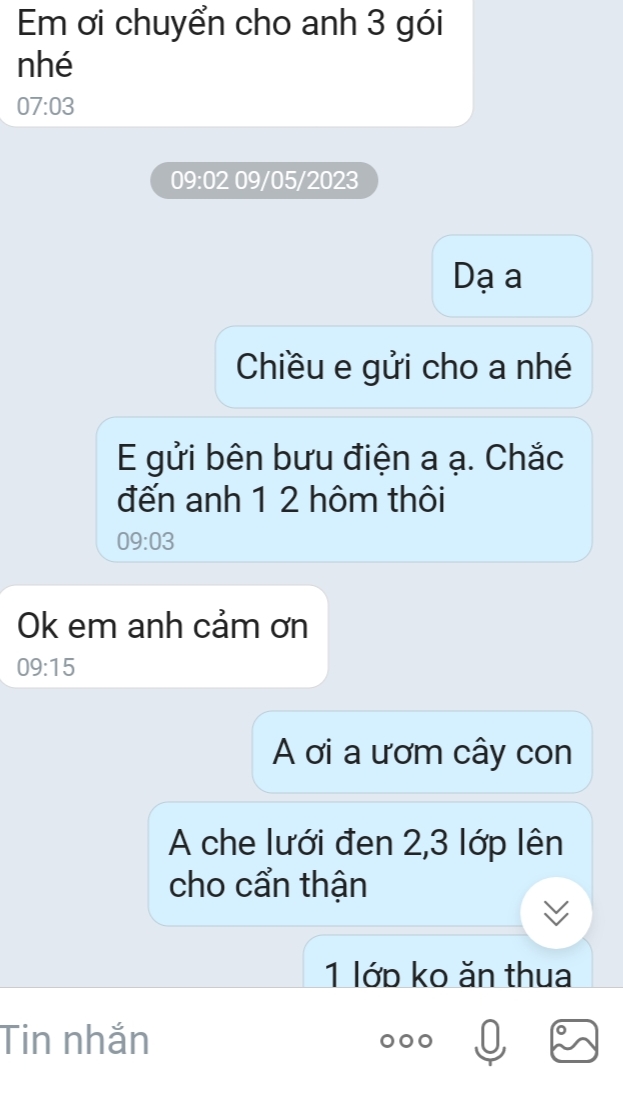Tap the 'Chiều e gửi cho a nhé' message

403,367
